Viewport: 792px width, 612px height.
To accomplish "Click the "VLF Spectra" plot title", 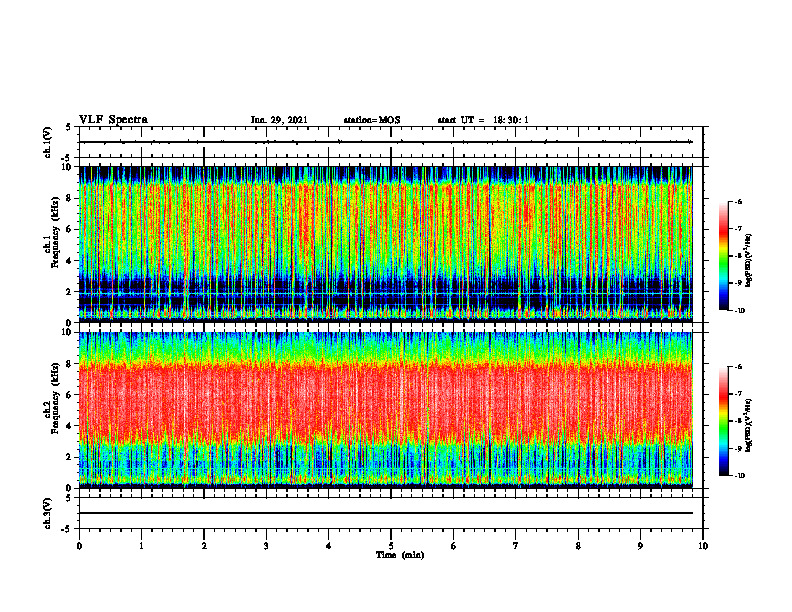I will point(113,120).
